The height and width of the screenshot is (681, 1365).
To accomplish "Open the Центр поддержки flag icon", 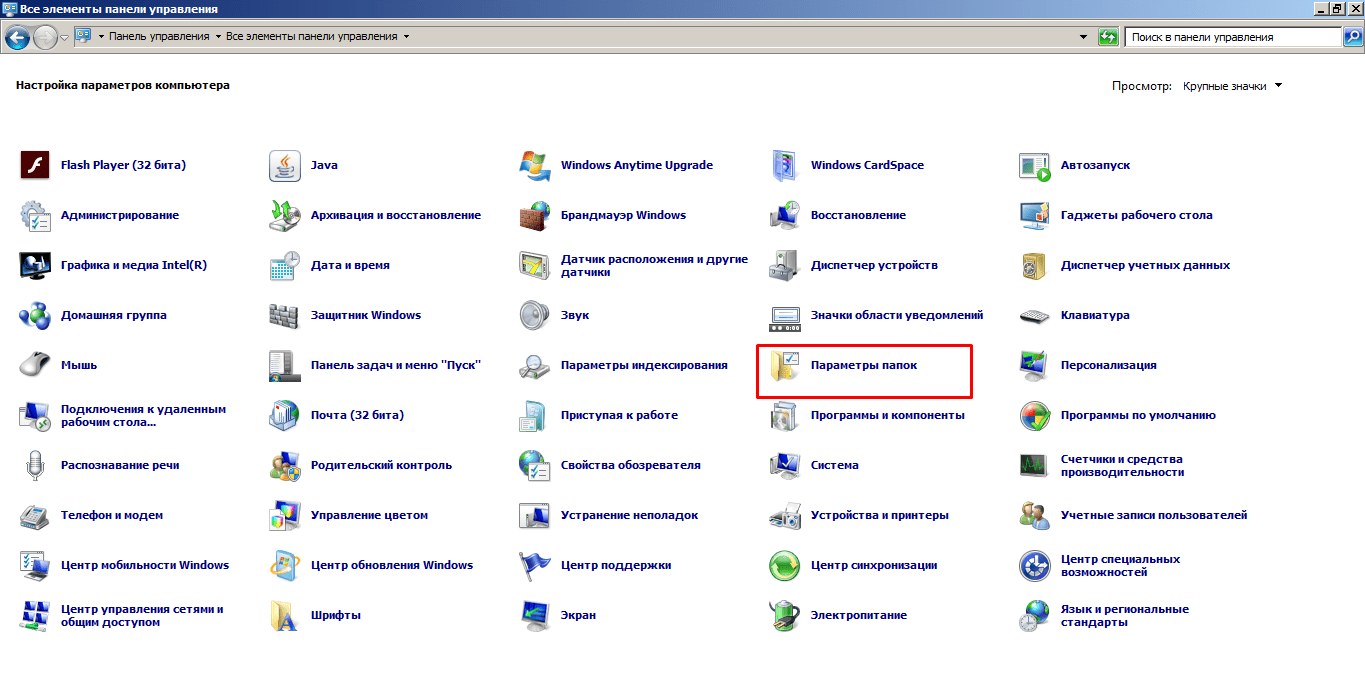I will tap(535, 565).
